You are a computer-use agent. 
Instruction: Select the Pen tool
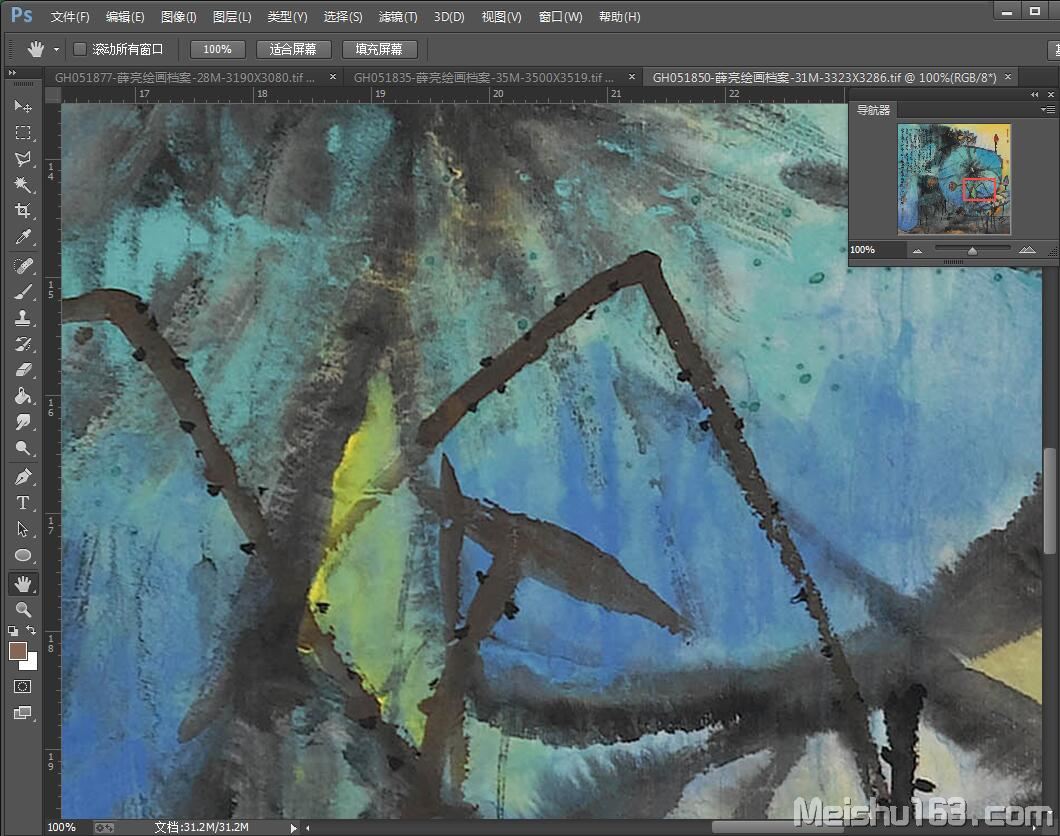[23, 477]
